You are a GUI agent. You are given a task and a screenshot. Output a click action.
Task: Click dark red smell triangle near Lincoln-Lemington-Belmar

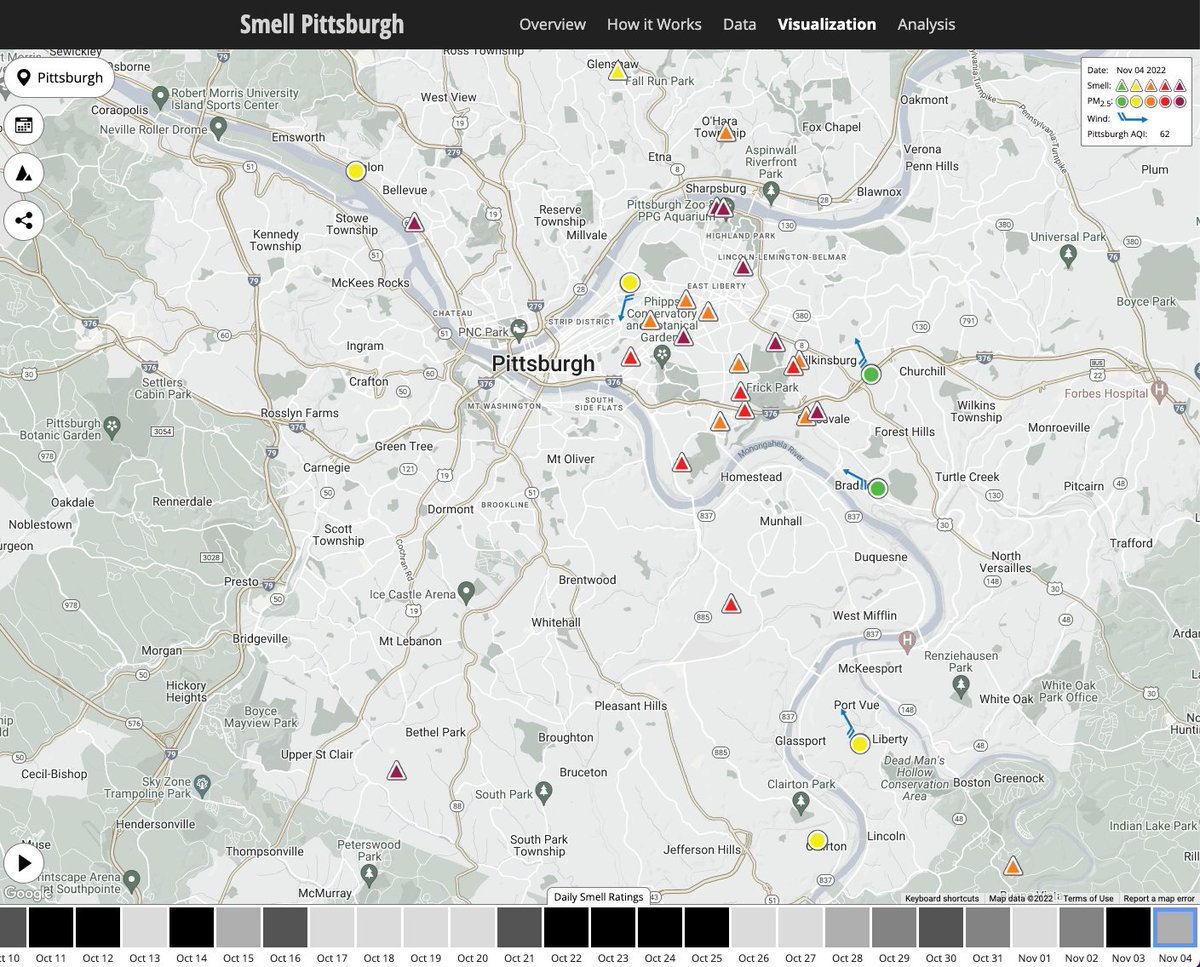pos(743,266)
